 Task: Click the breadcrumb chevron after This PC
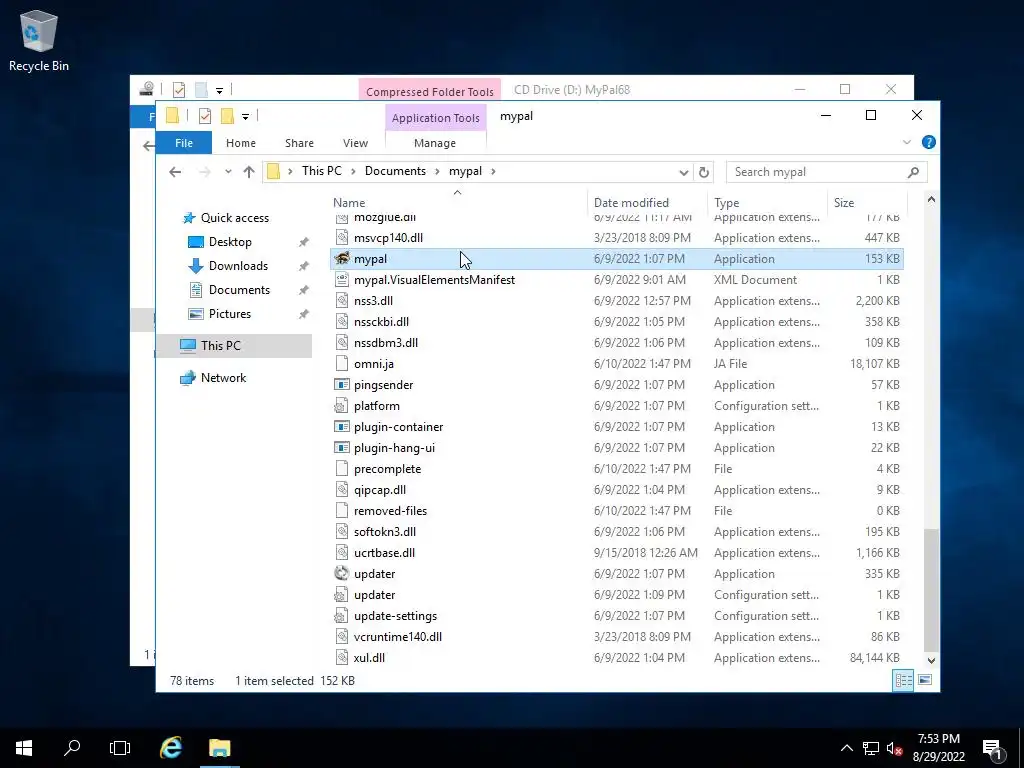point(353,171)
